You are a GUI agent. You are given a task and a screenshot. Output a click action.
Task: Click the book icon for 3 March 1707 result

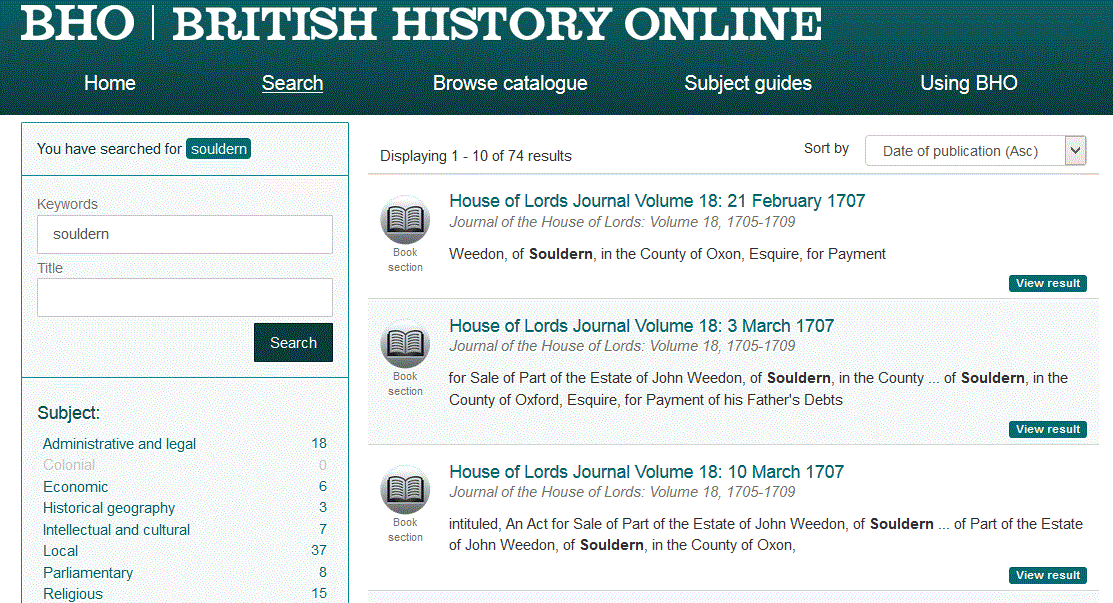coord(405,344)
